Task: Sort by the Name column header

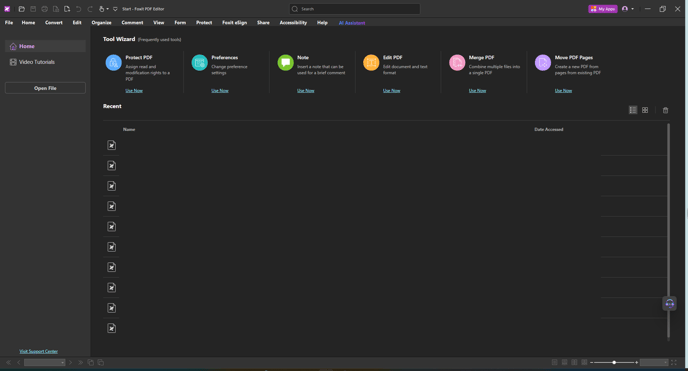Action: coord(129,129)
